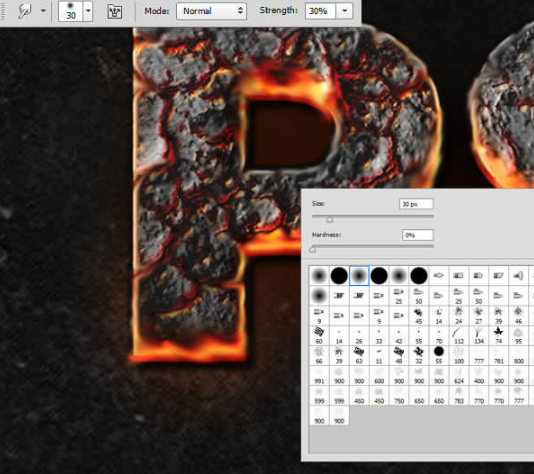The width and height of the screenshot is (534, 474).
Task: Choose the spatter brush preset 24
Action: 459,316
